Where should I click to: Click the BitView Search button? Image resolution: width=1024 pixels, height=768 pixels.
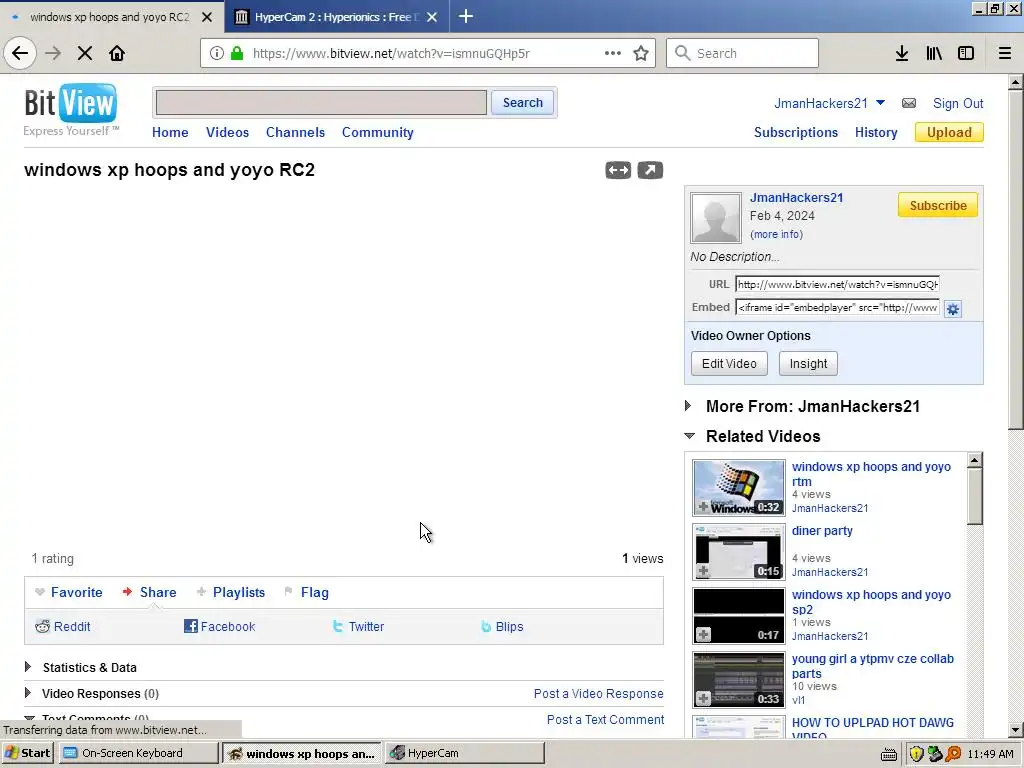point(522,103)
